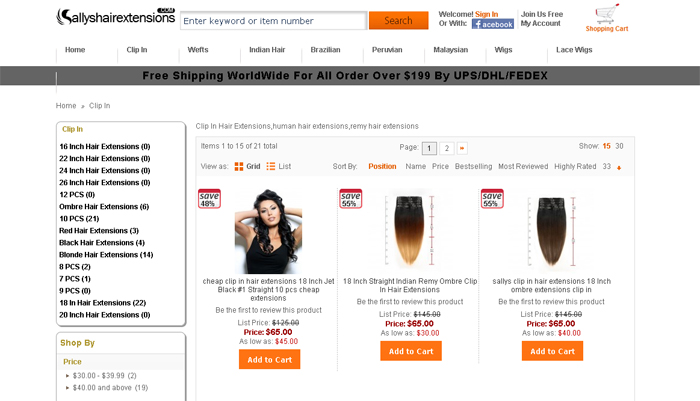Sign in with the Facebook button

click(x=493, y=24)
